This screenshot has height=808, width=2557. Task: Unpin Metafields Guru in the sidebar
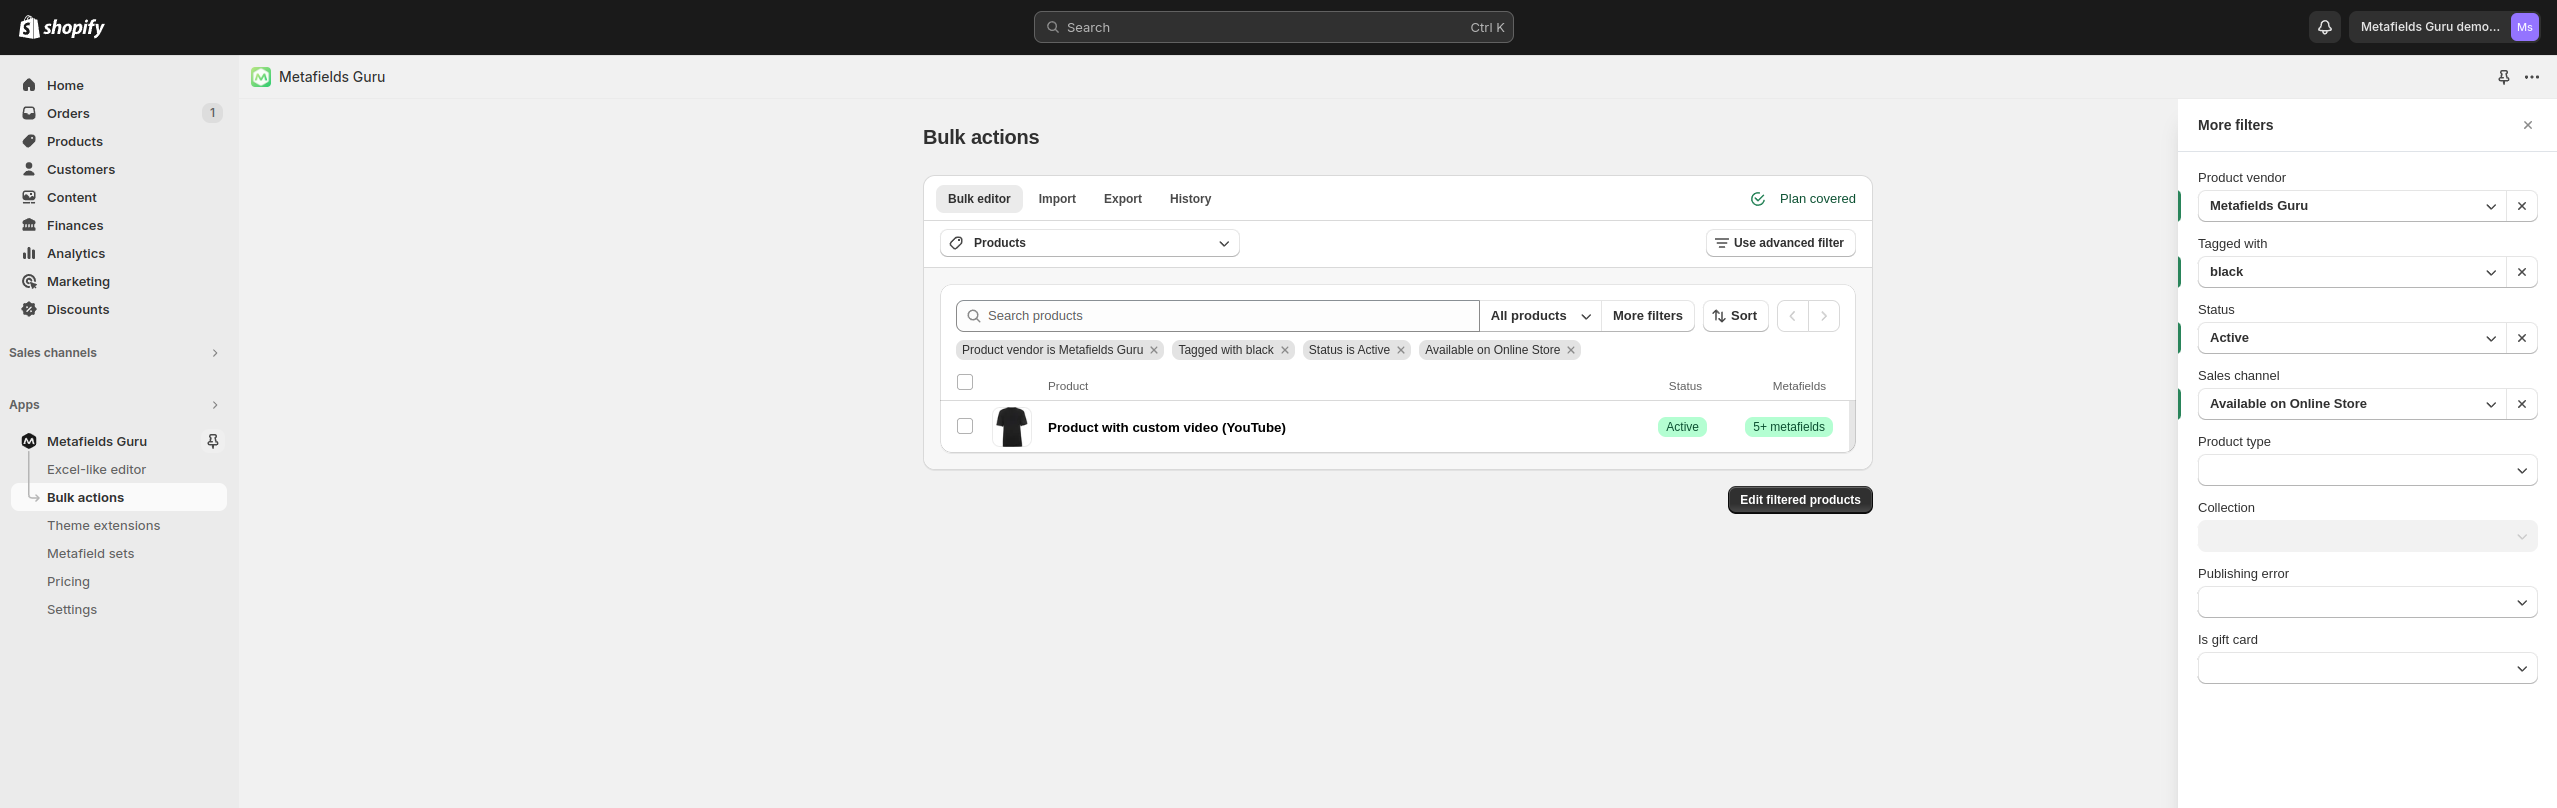pyautogui.click(x=212, y=441)
